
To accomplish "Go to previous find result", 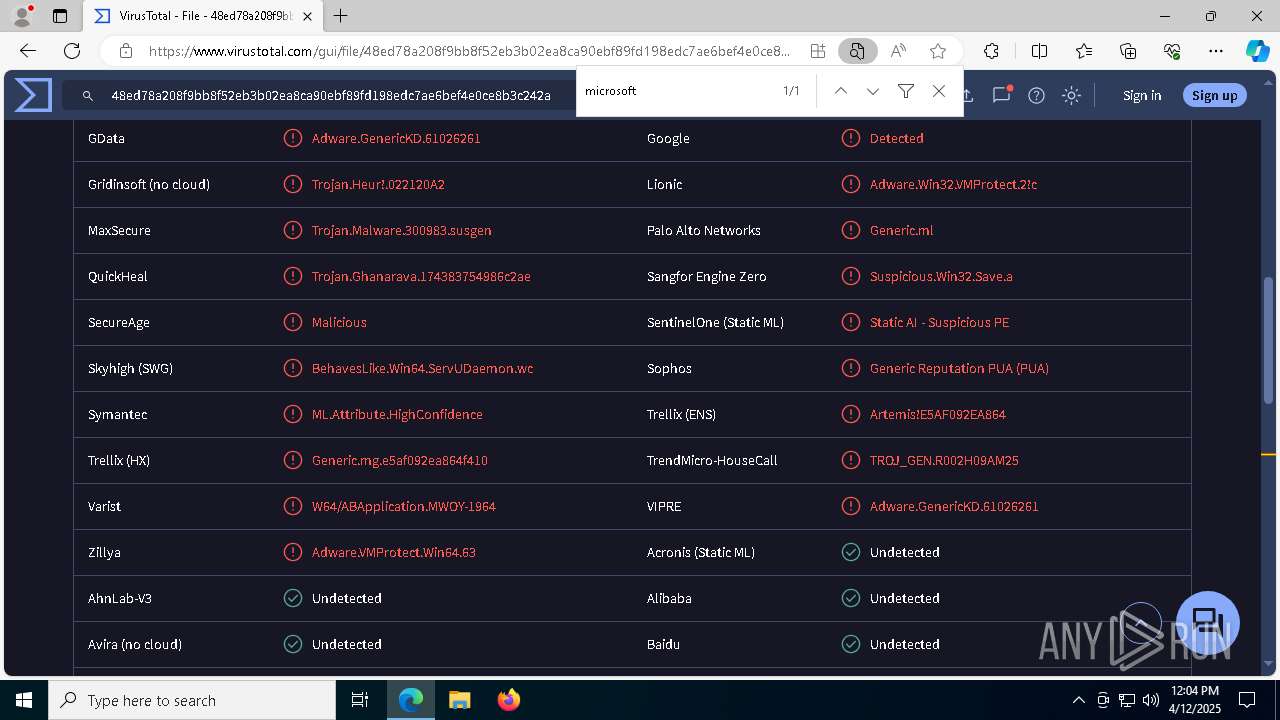I will point(841,91).
